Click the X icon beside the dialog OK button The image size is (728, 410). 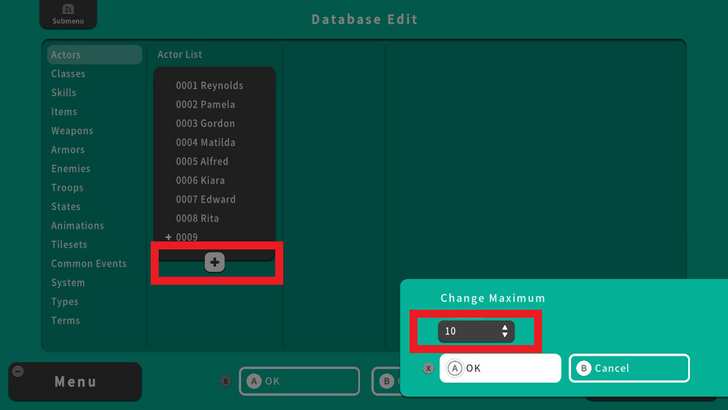(428, 368)
